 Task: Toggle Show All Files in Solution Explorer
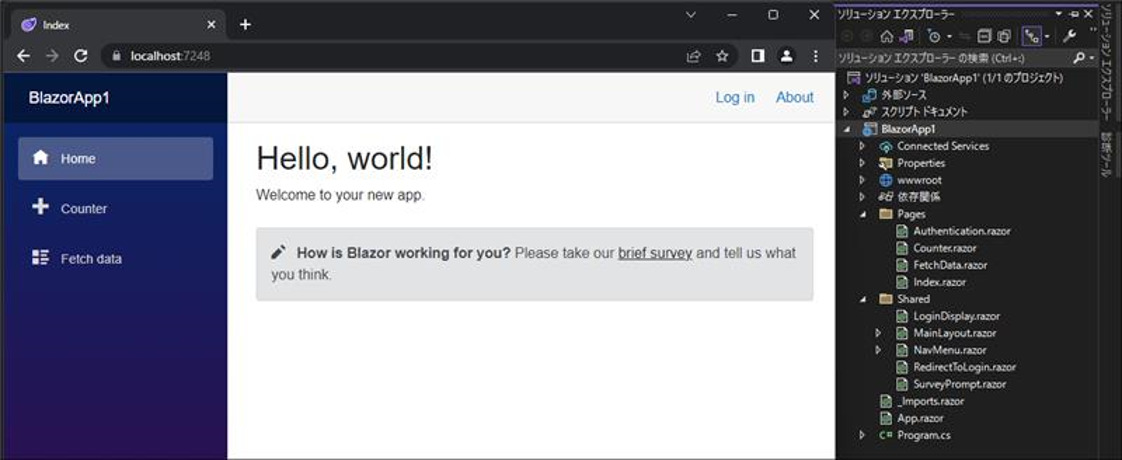click(x=1004, y=36)
